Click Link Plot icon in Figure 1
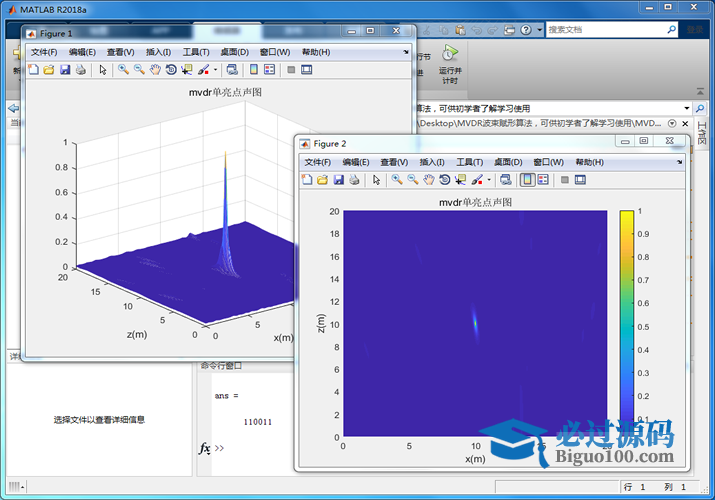The width and height of the screenshot is (715, 500). 232,70
